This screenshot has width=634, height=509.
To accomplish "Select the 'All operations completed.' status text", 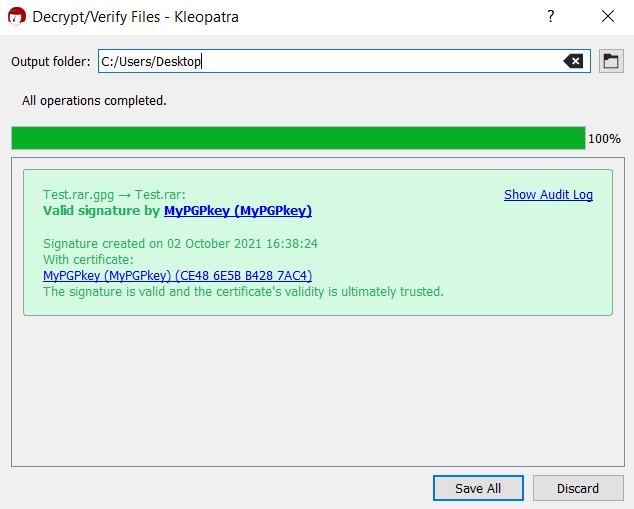I will click(x=94, y=101).
